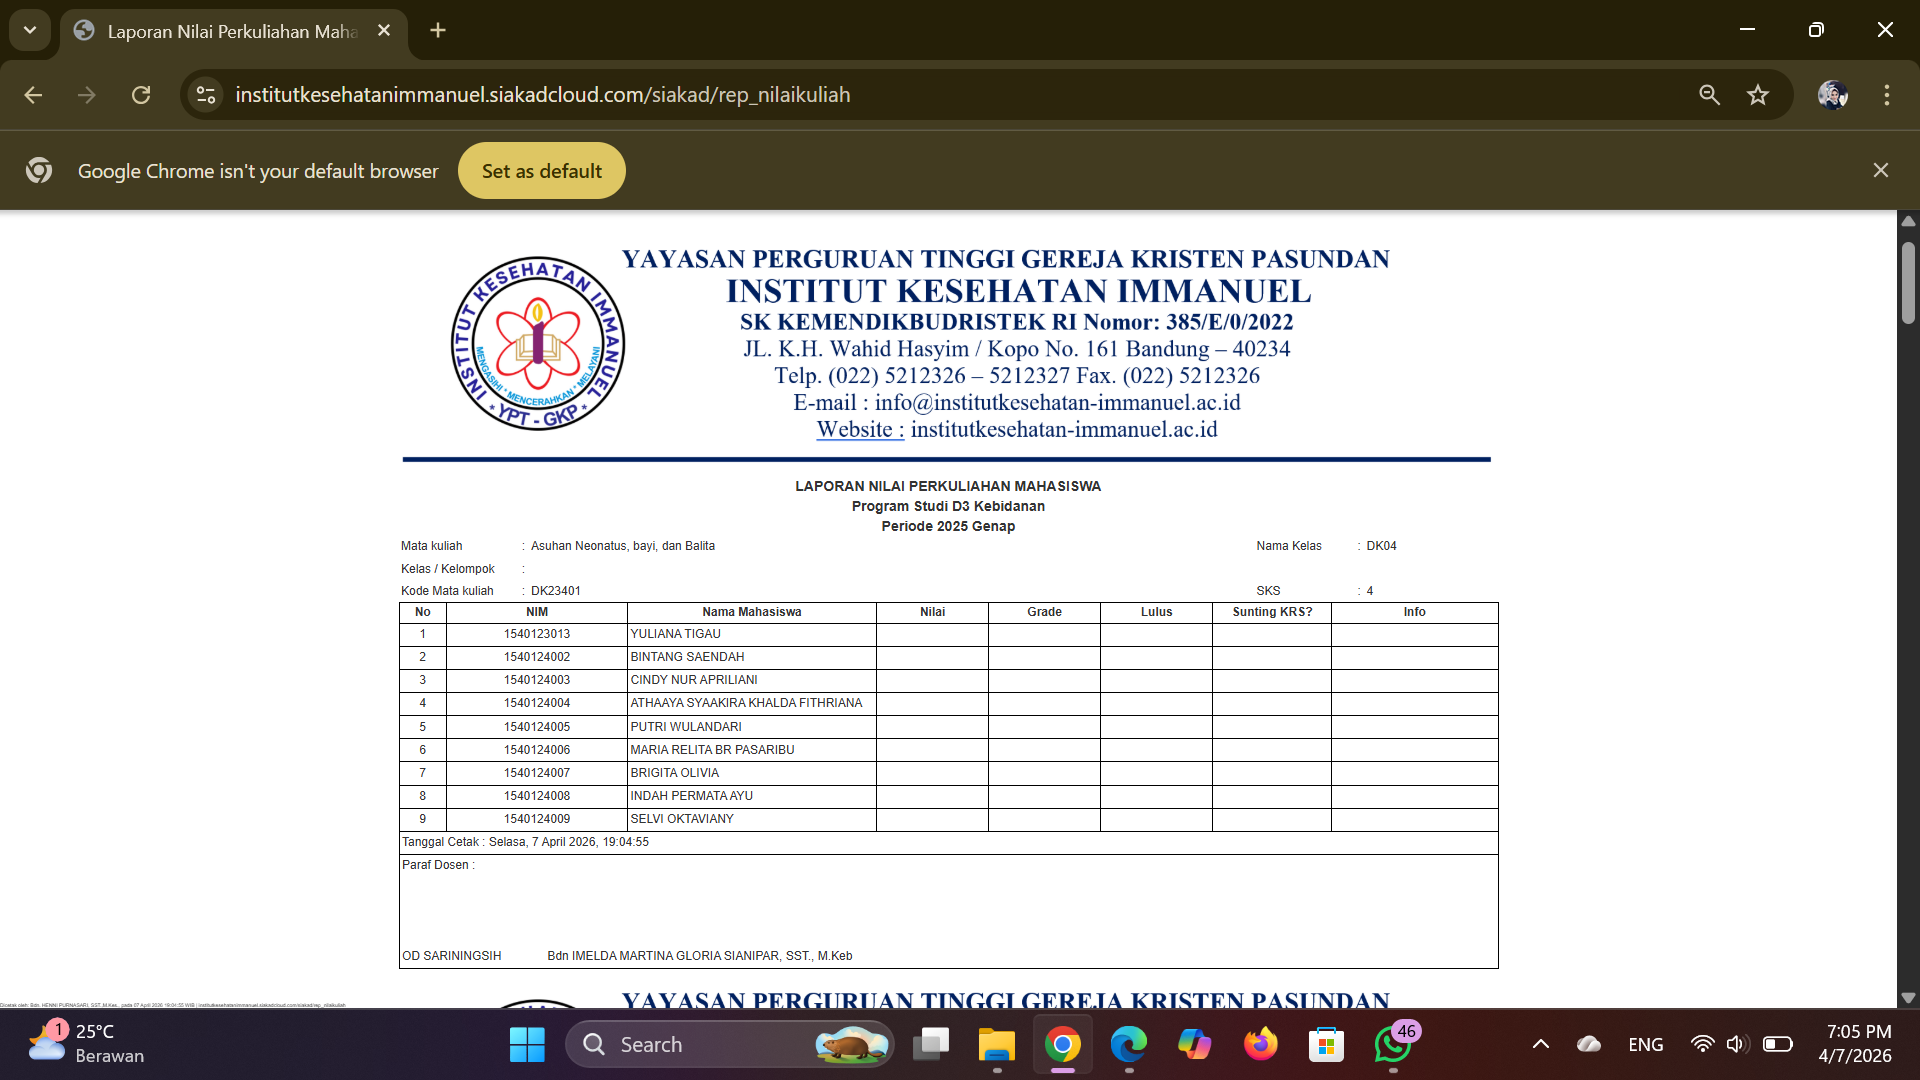Open Copilot from the taskbar
The image size is (1920, 1080).
click(x=1195, y=1045)
